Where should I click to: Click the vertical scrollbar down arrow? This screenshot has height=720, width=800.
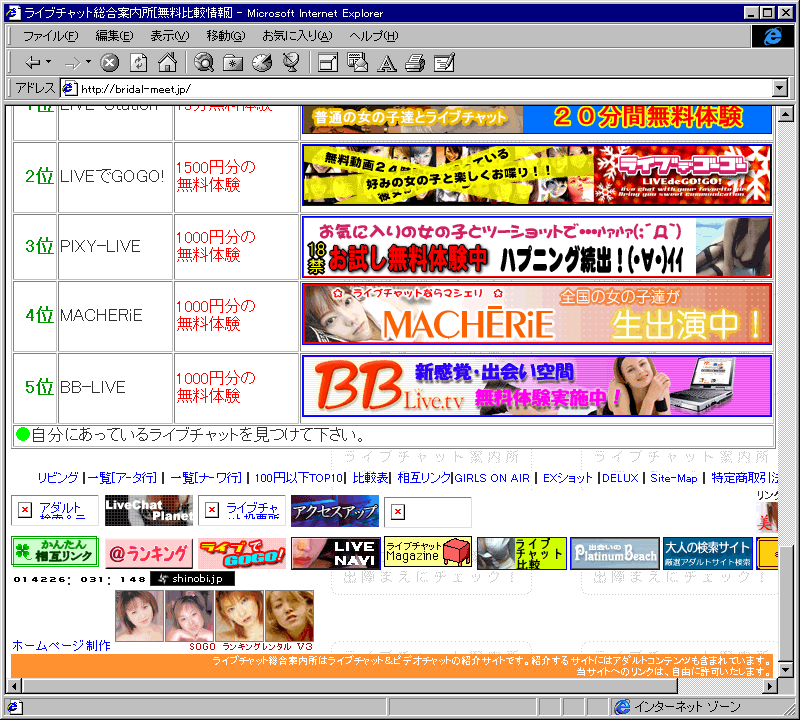pyautogui.click(x=786, y=669)
